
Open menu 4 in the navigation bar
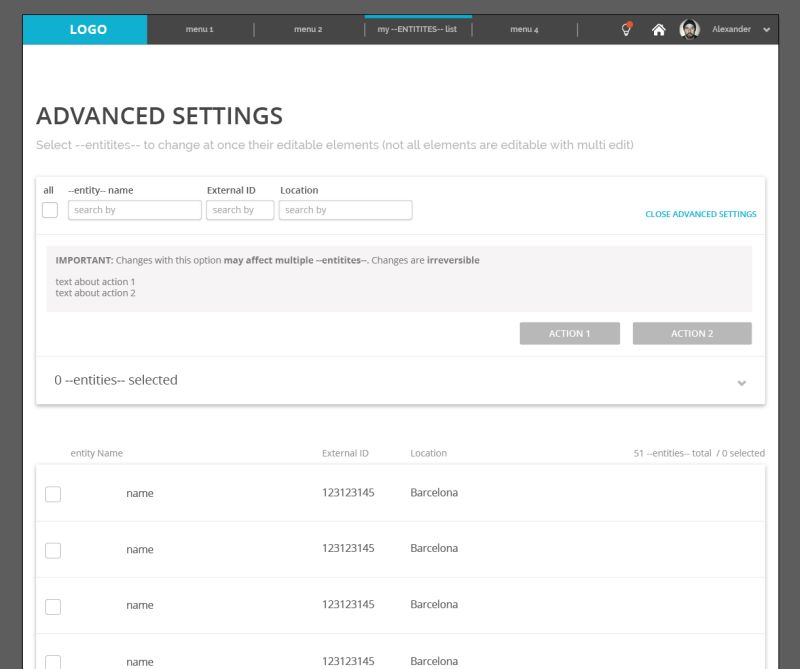coord(524,29)
